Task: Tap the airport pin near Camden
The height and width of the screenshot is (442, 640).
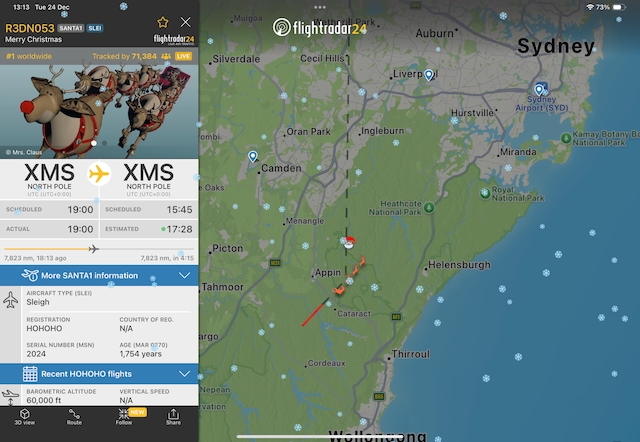Action: (x=253, y=156)
